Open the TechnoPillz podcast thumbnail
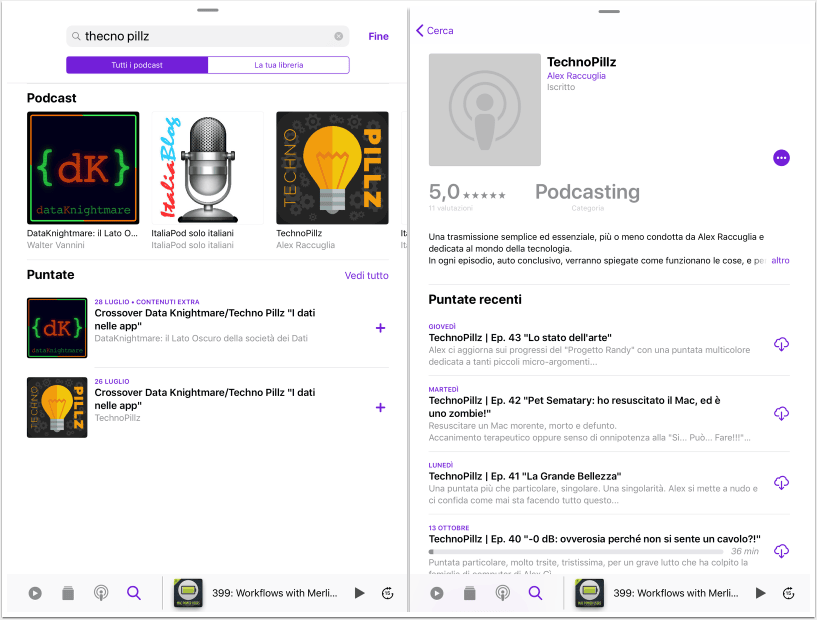Viewport: 817px width, 620px height. [332, 168]
